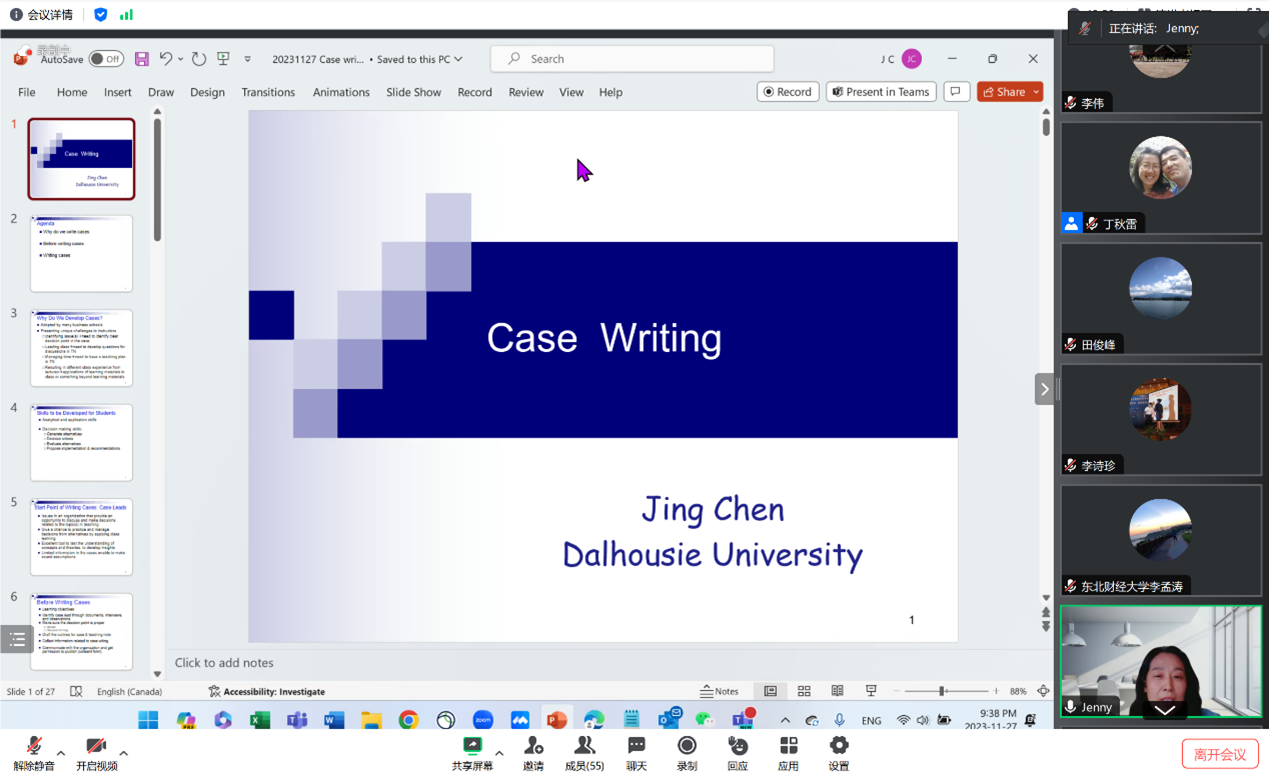Open the Customize Quick Access Toolbar dropdown
The image size is (1269, 777).
[x=248, y=59]
